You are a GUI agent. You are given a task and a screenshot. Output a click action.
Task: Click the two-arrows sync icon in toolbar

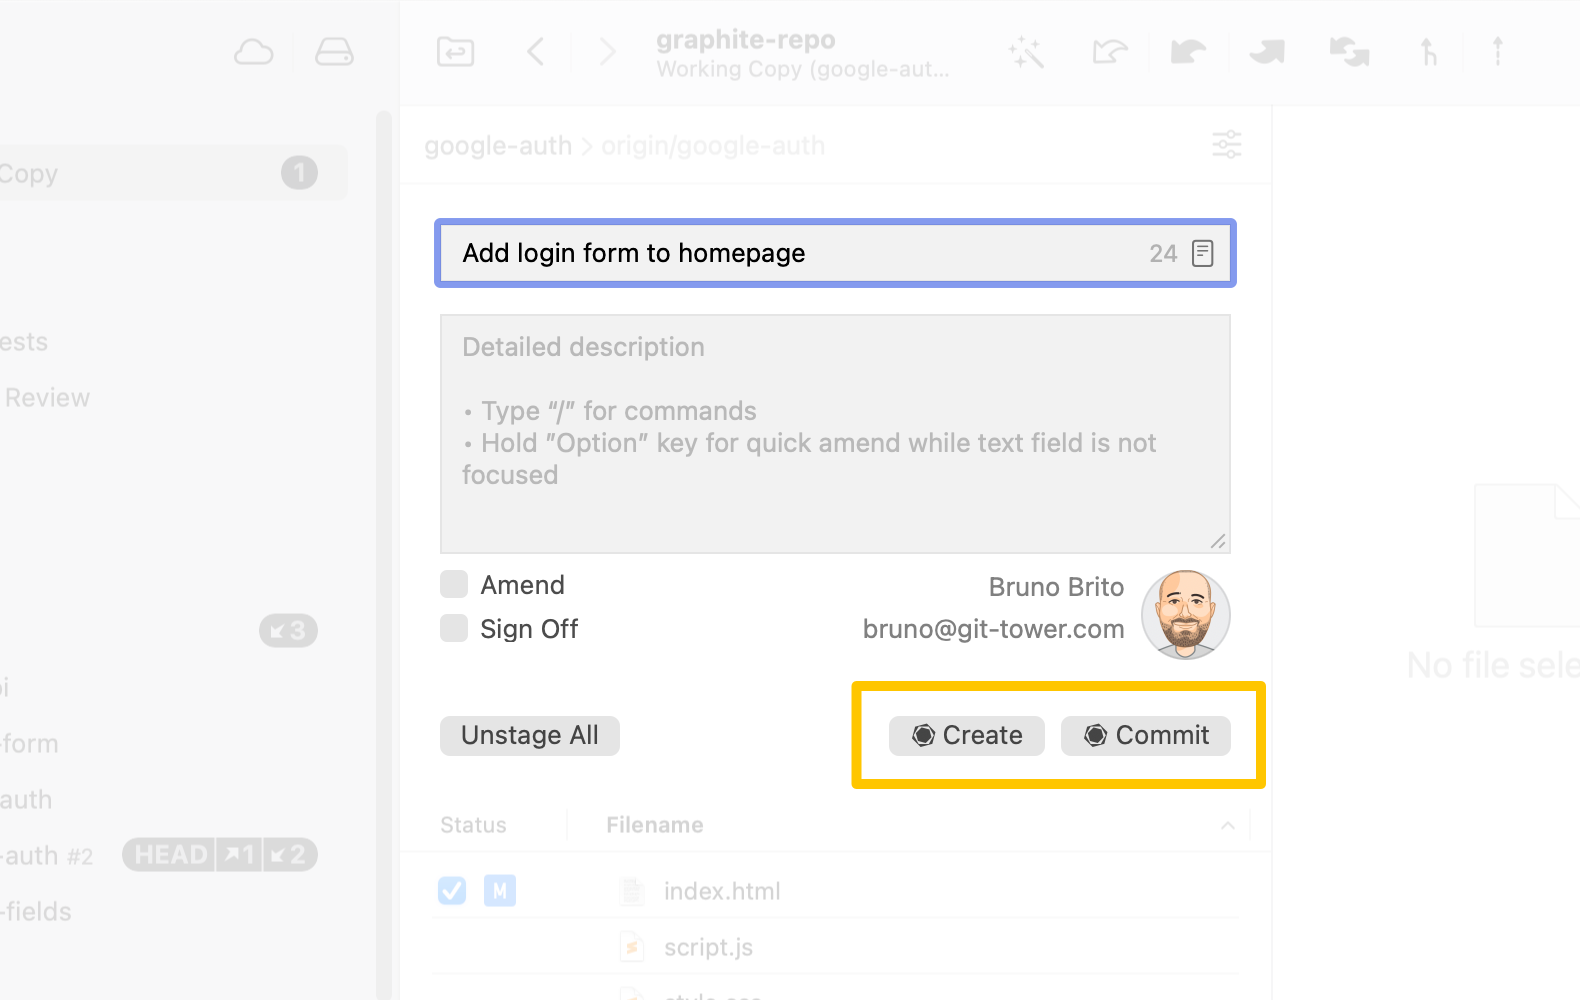pos(1349,52)
